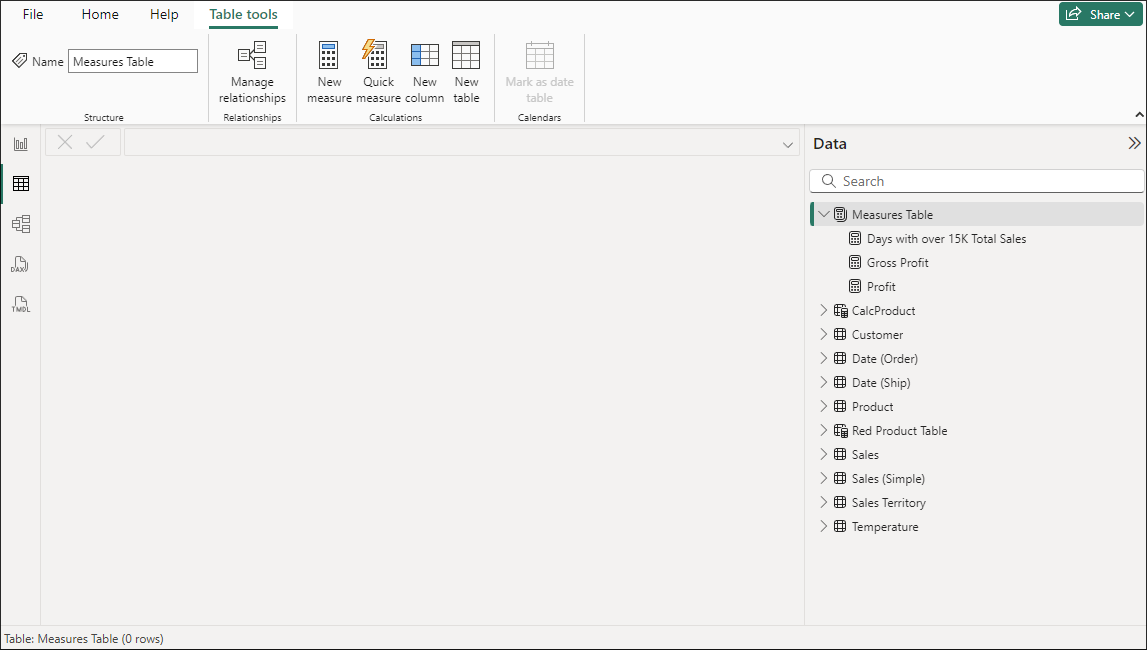
Task: Select the Date (Order) label
Action: [885, 359]
